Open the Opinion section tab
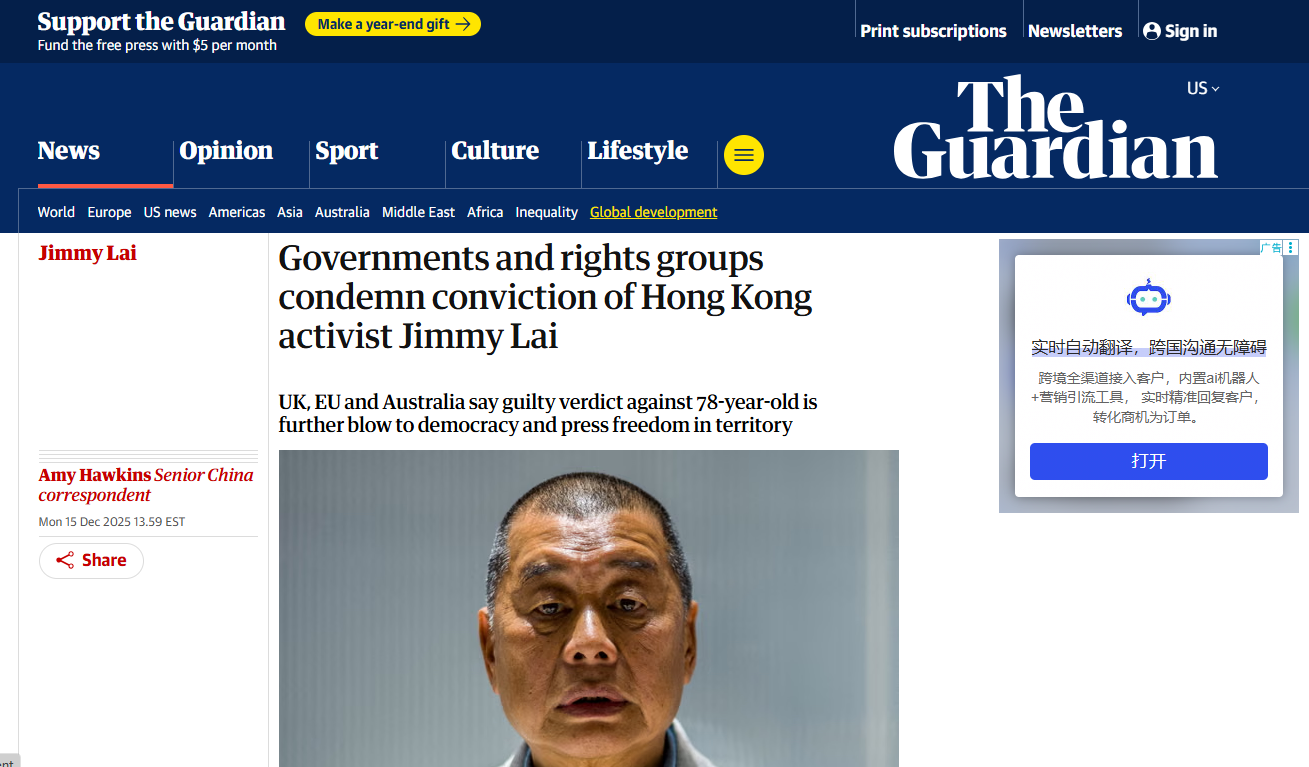Image resolution: width=1309 pixels, height=767 pixels. [226, 151]
